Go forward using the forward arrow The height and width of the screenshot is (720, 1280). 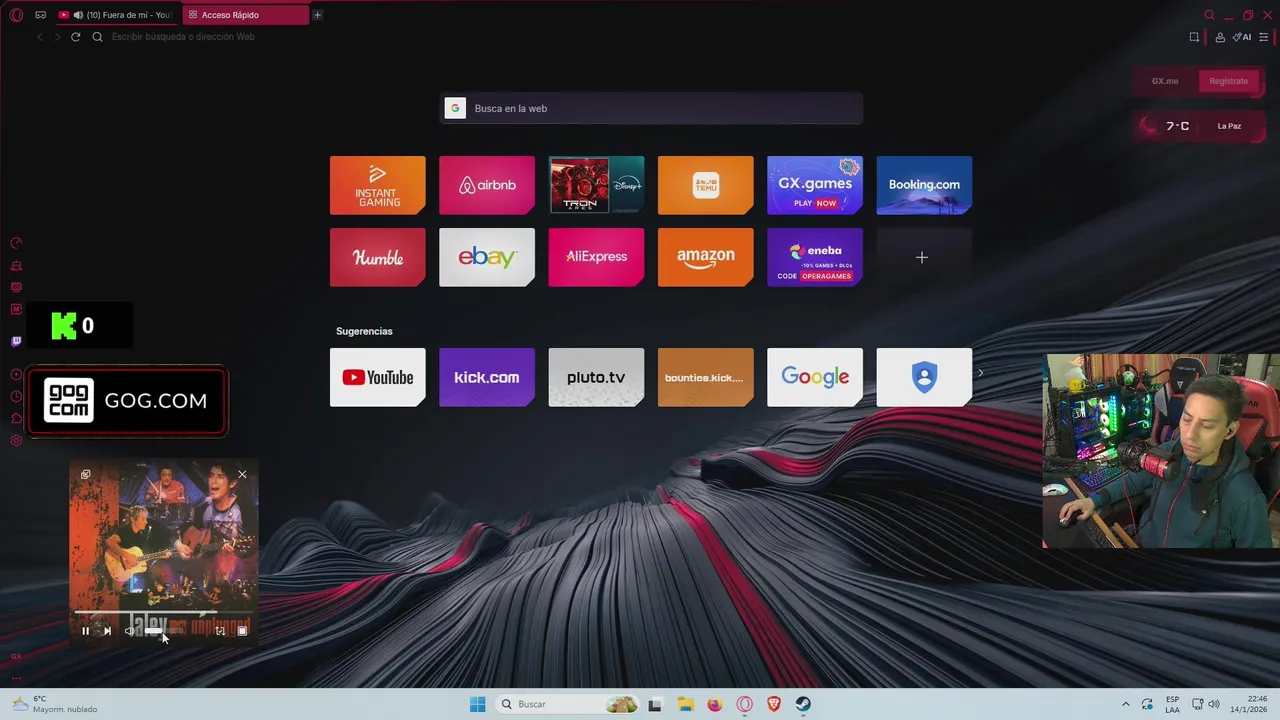(x=57, y=37)
